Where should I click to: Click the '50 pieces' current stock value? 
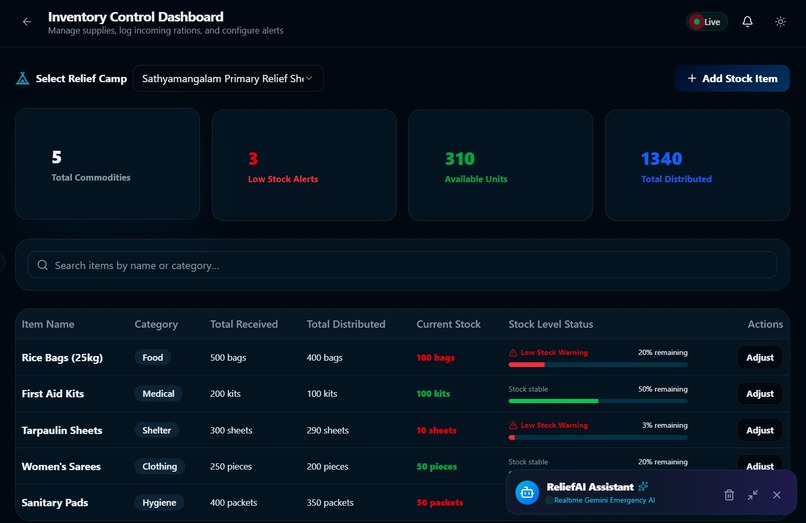(x=436, y=466)
